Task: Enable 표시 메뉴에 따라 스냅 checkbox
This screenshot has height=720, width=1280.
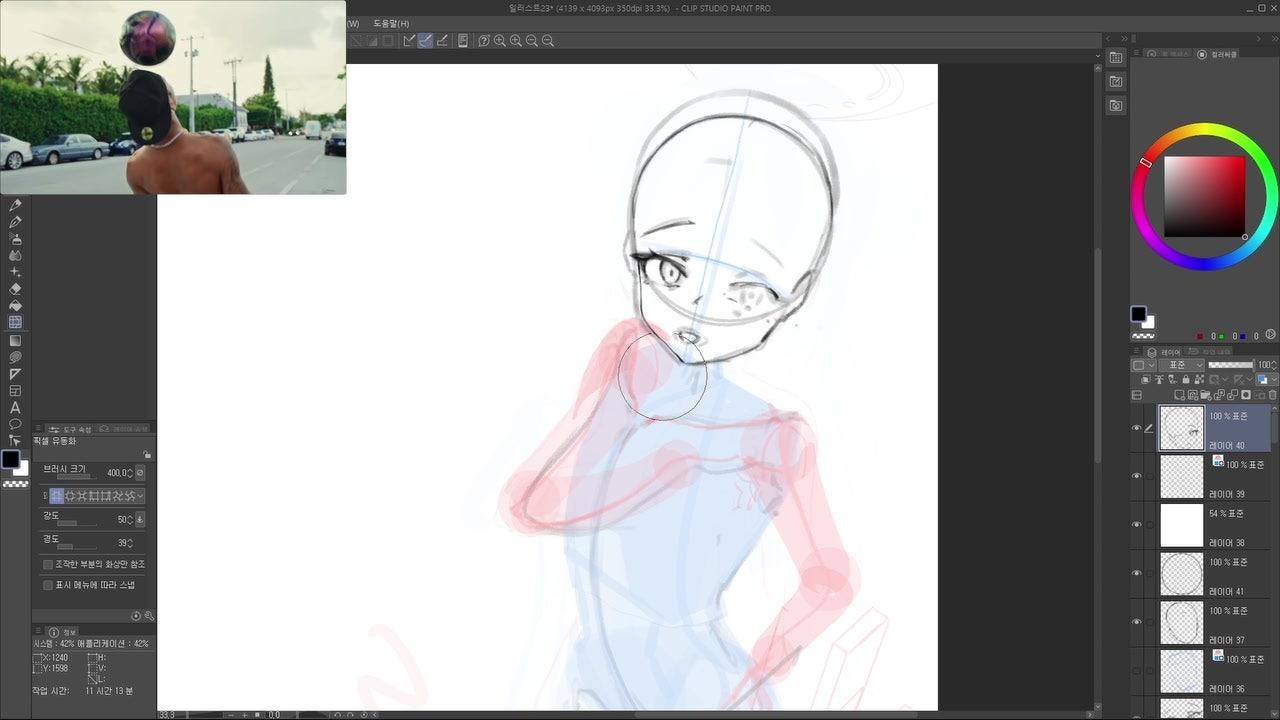Action: pyautogui.click(x=48, y=585)
